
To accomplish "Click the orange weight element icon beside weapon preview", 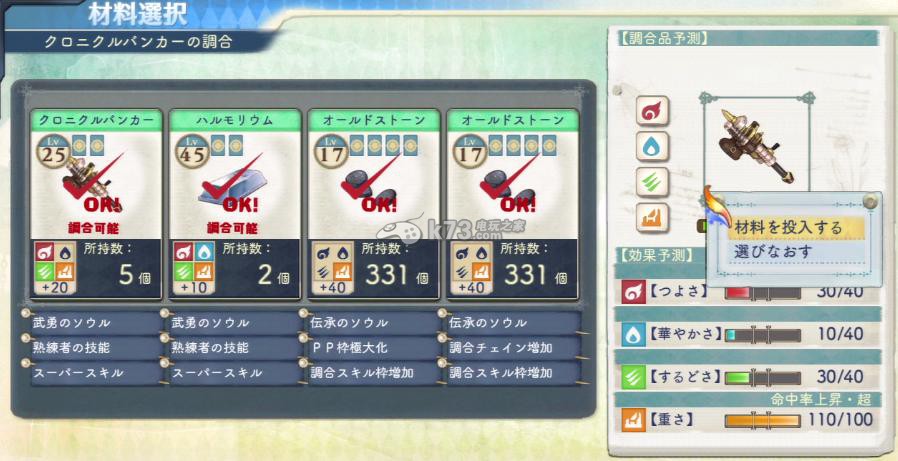I will [652, 218].
